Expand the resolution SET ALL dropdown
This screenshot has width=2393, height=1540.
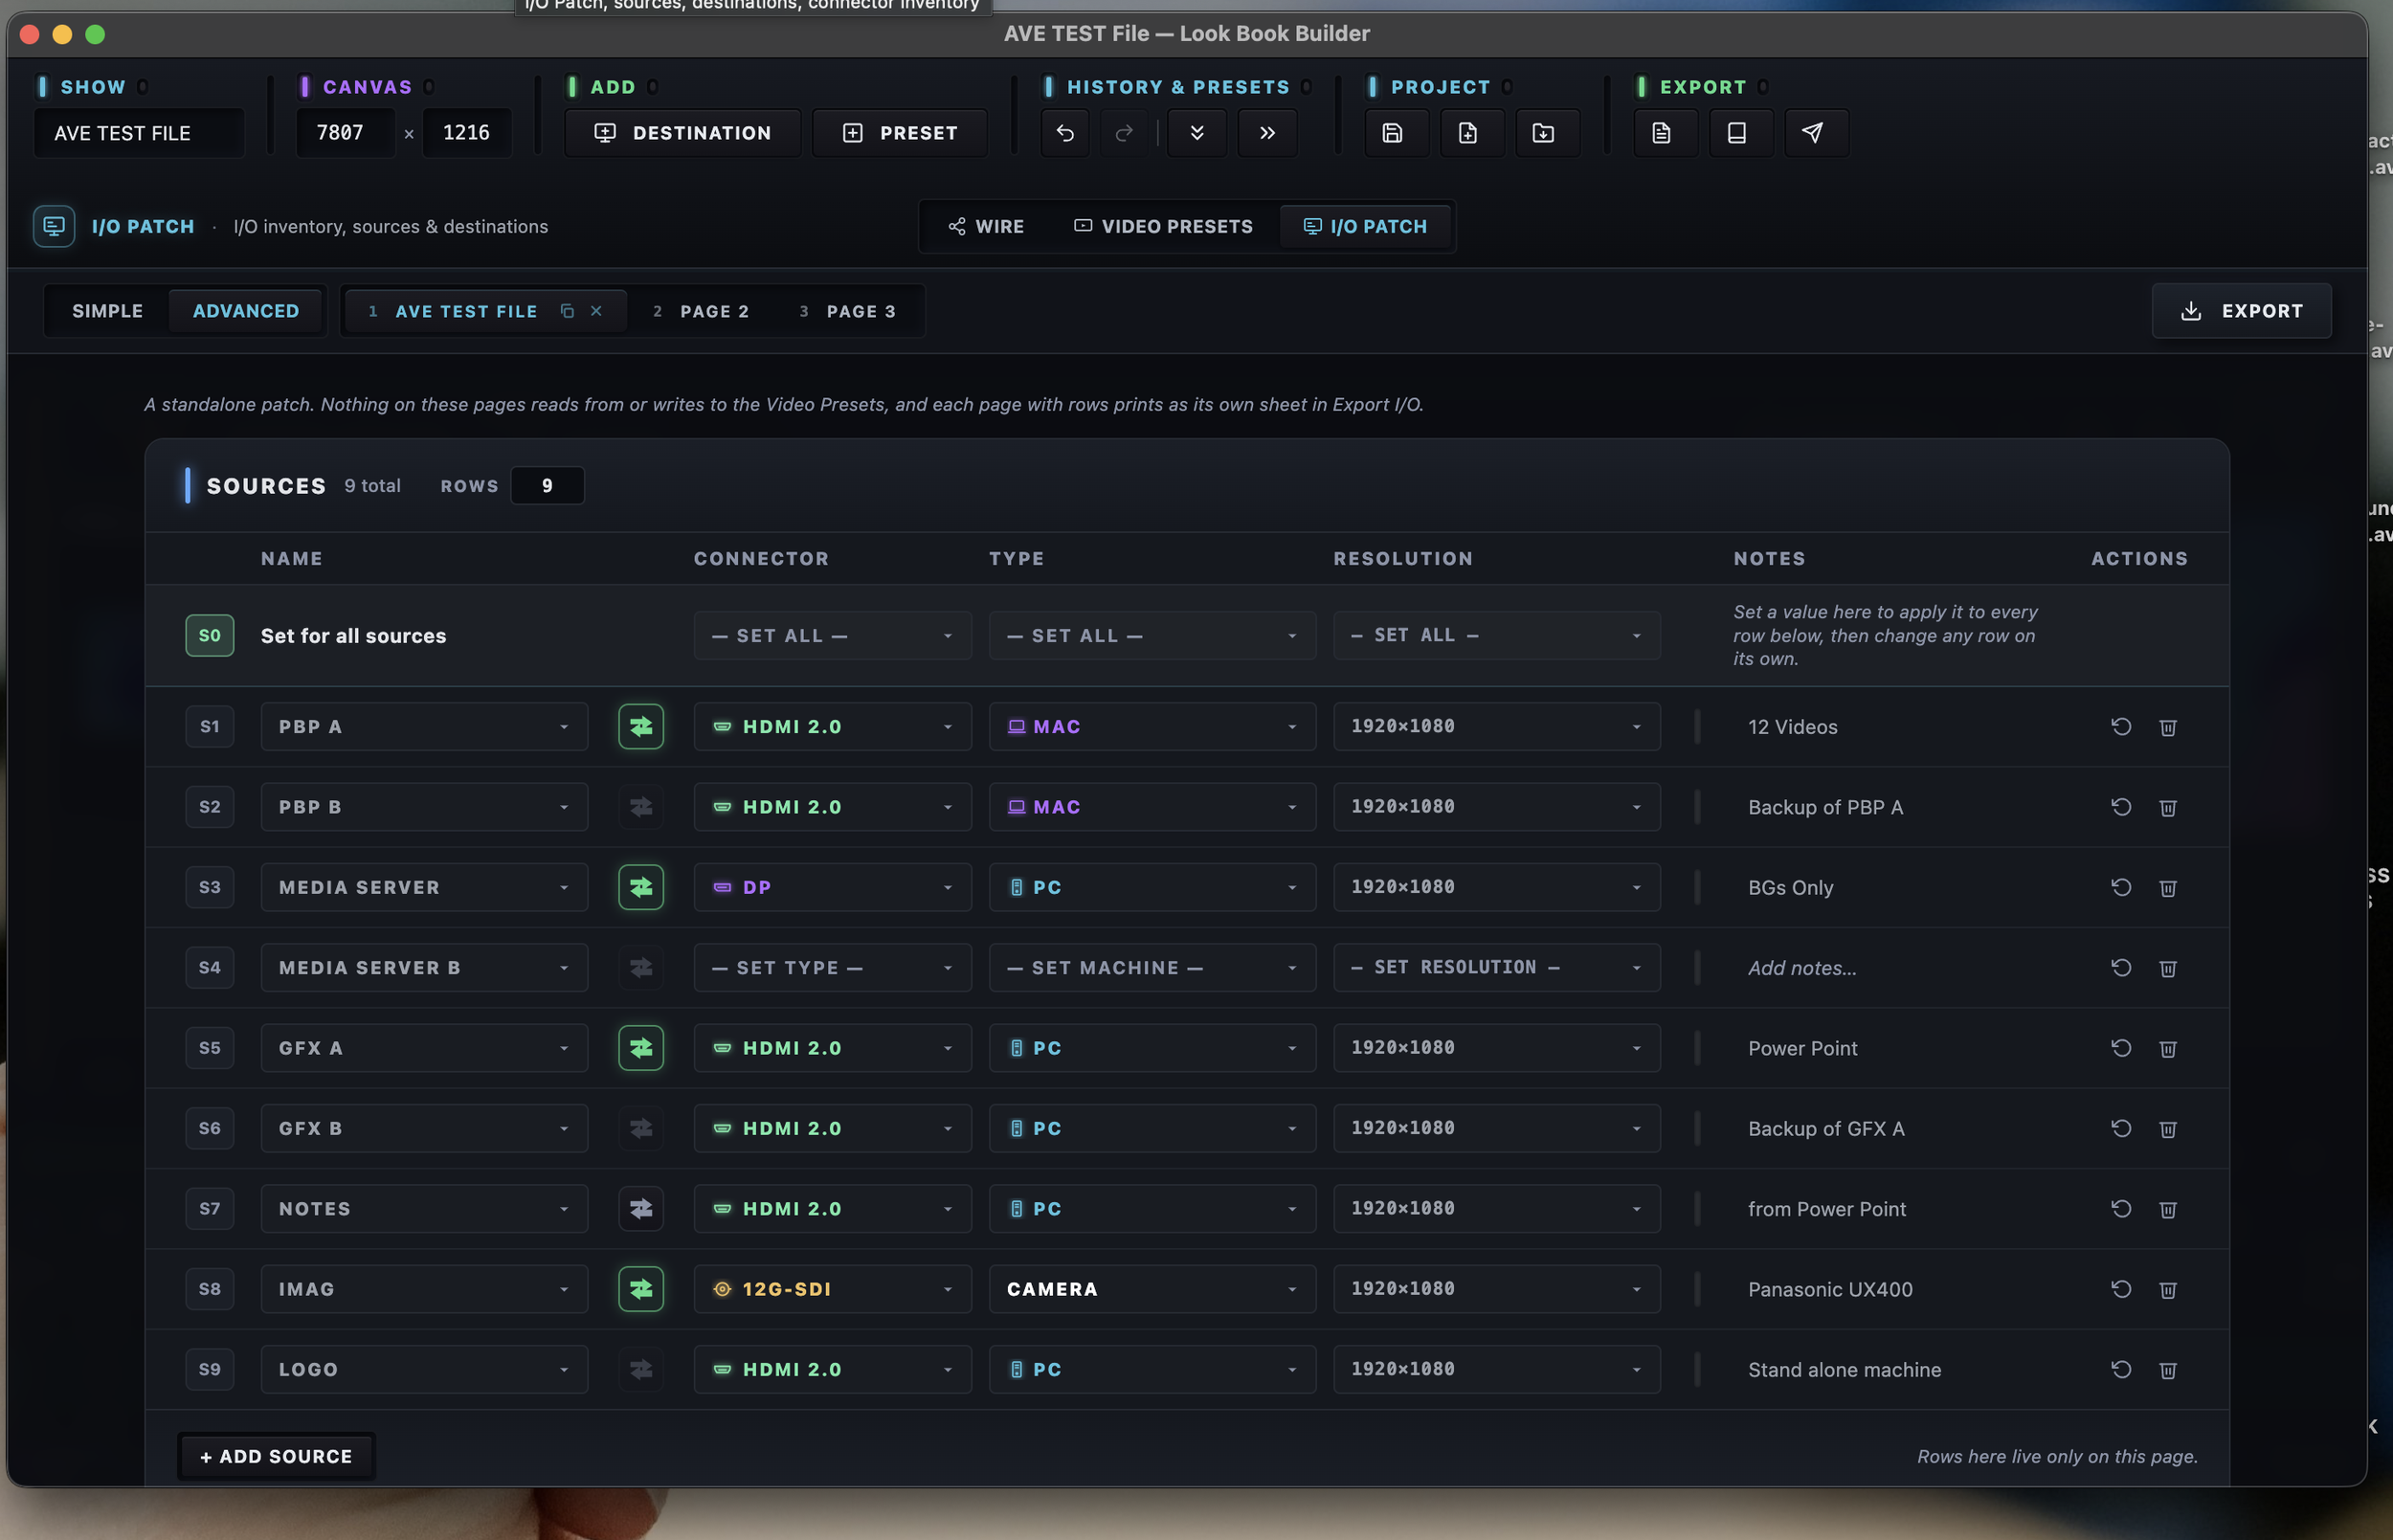tap(1496, 636)
